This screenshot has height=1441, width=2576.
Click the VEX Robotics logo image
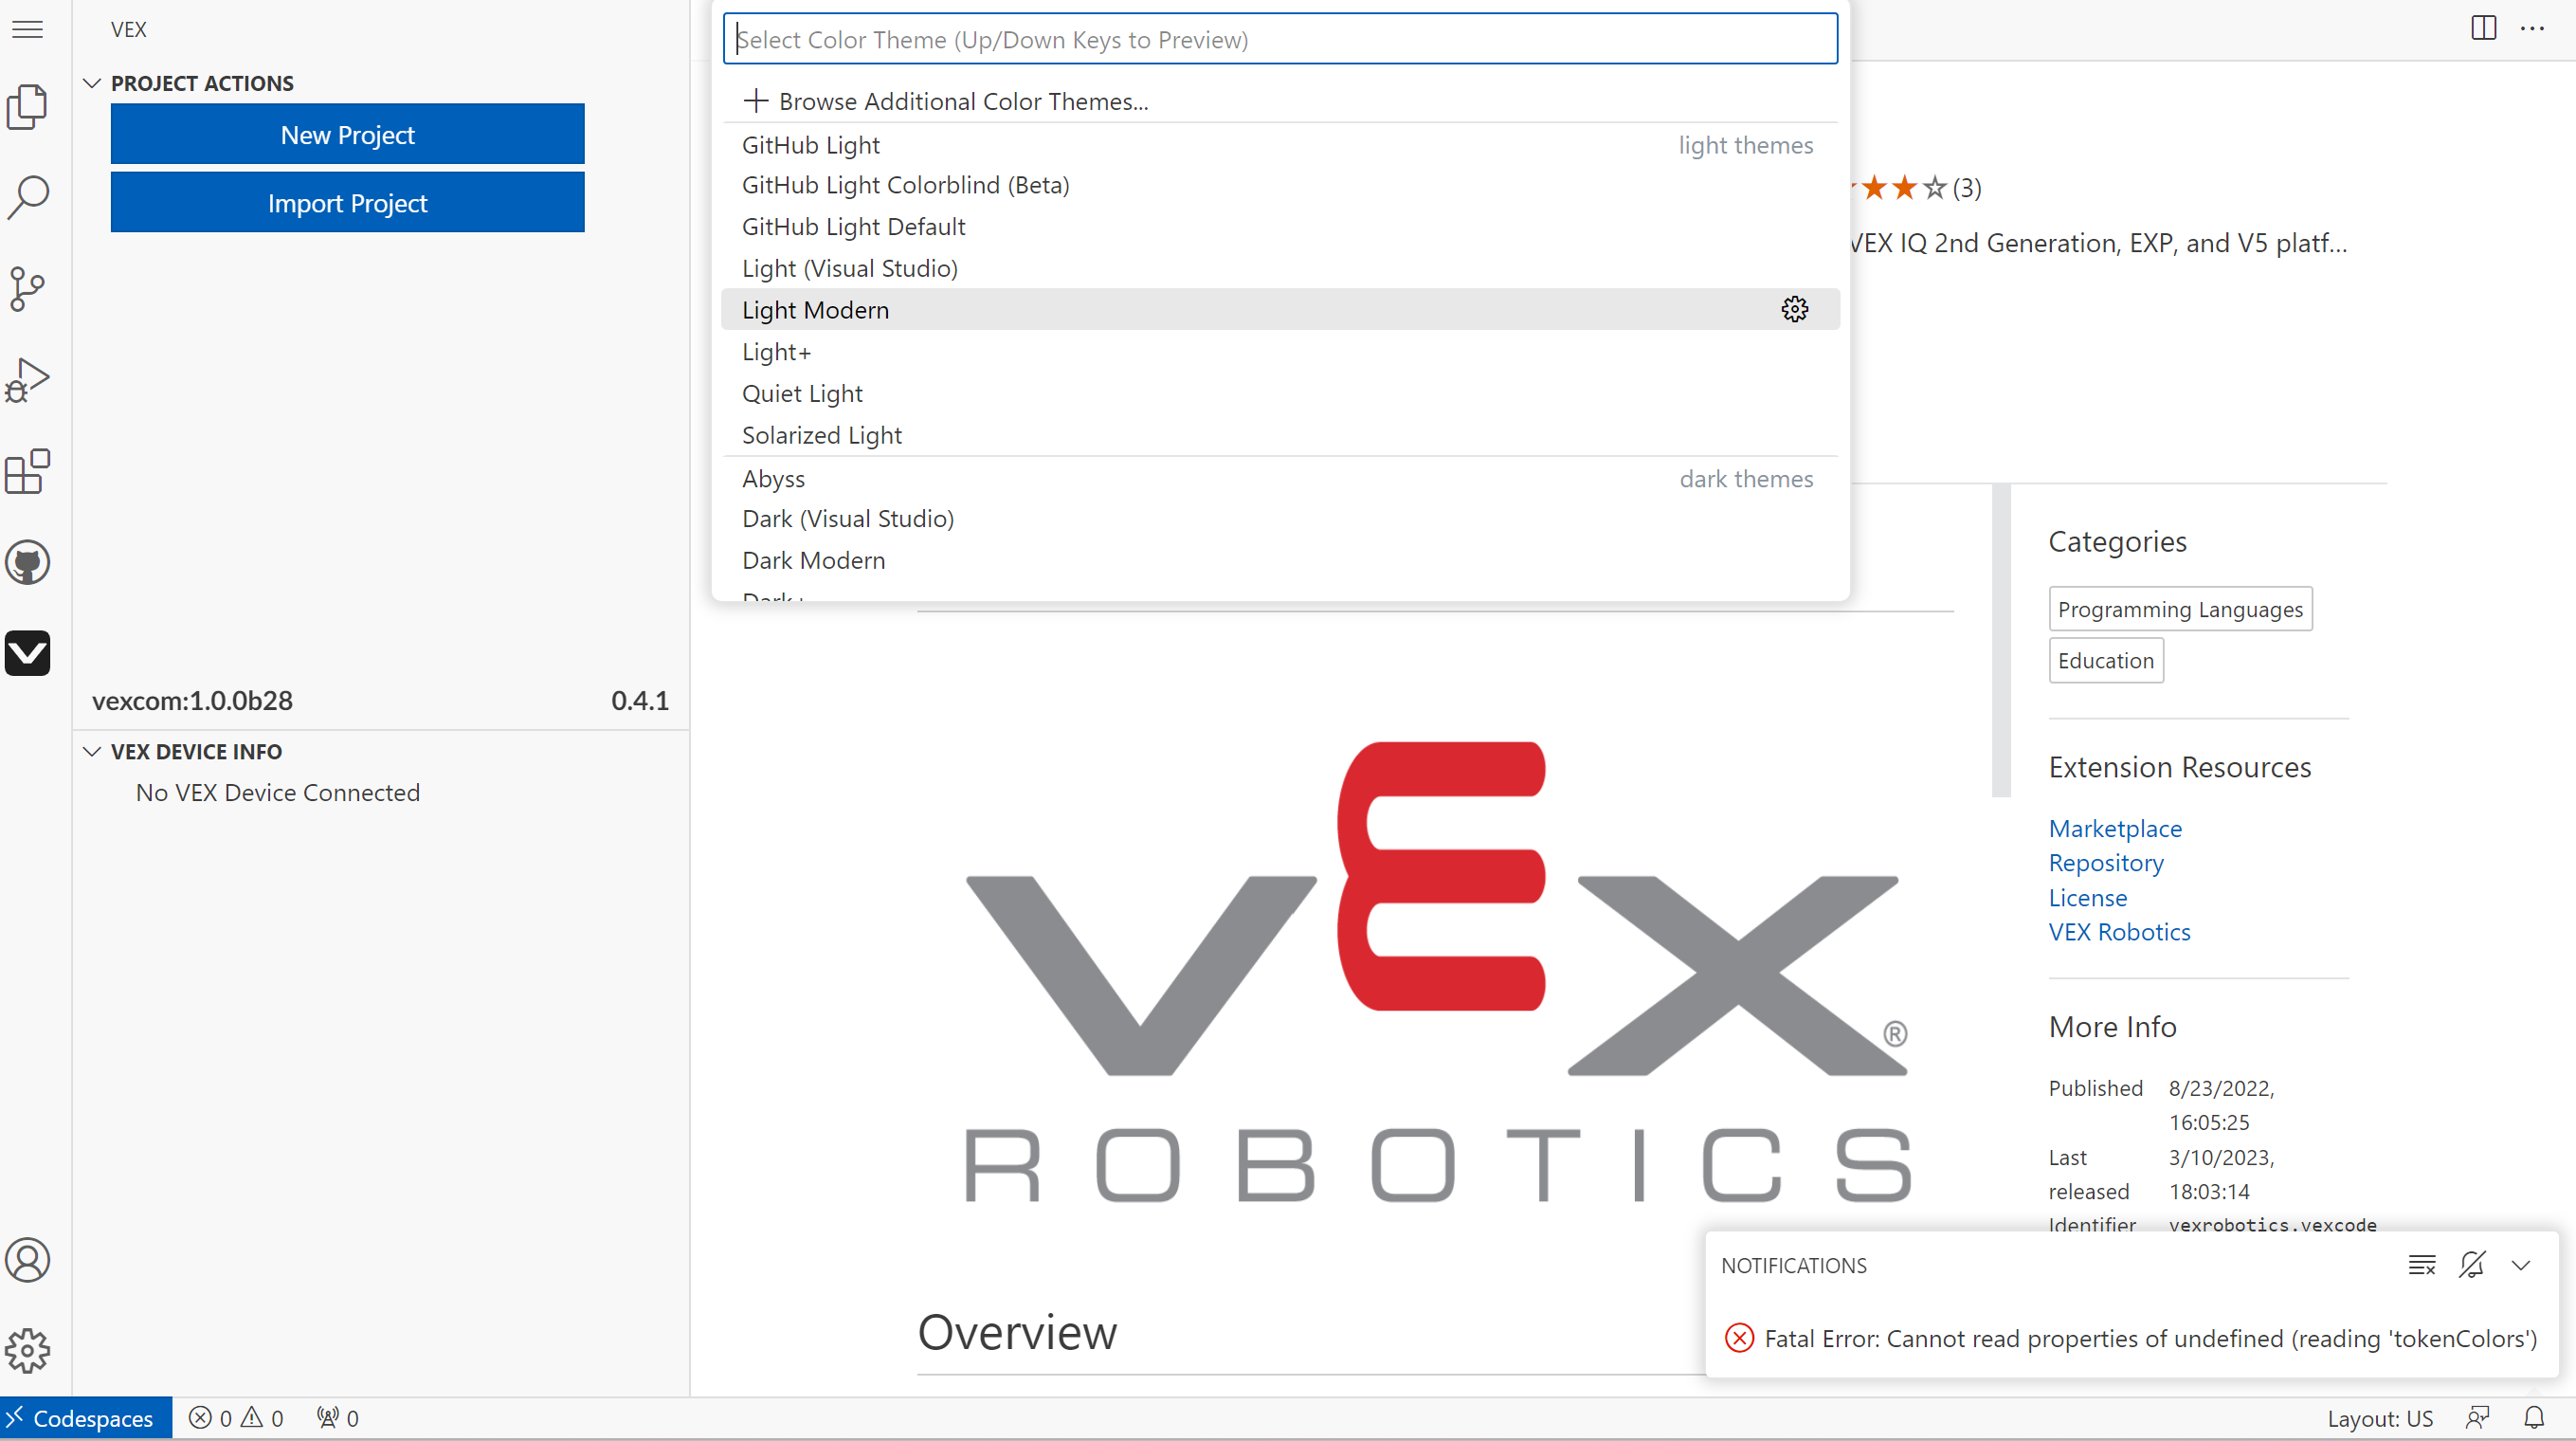point(1437,972)
